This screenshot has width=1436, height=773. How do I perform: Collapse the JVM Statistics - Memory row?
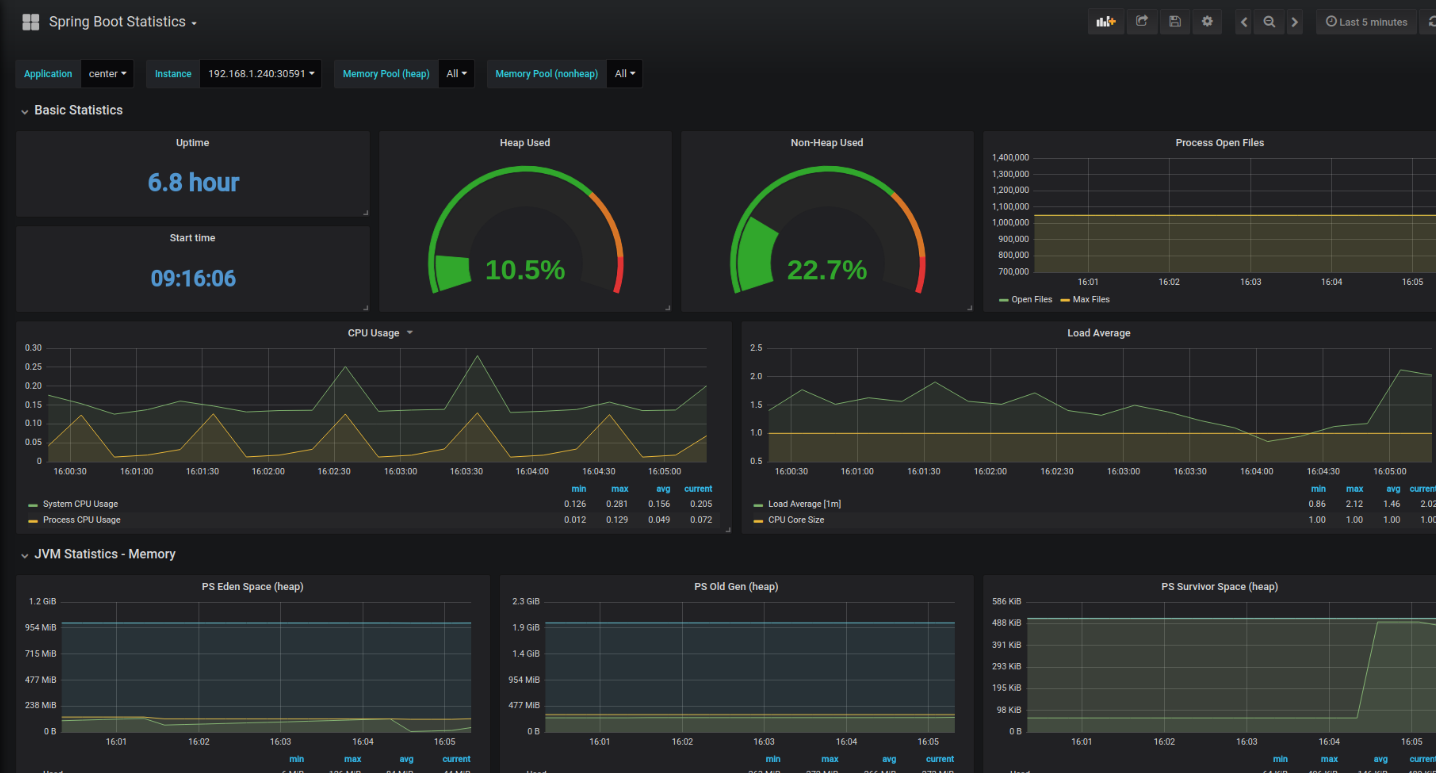coord(98,554)
